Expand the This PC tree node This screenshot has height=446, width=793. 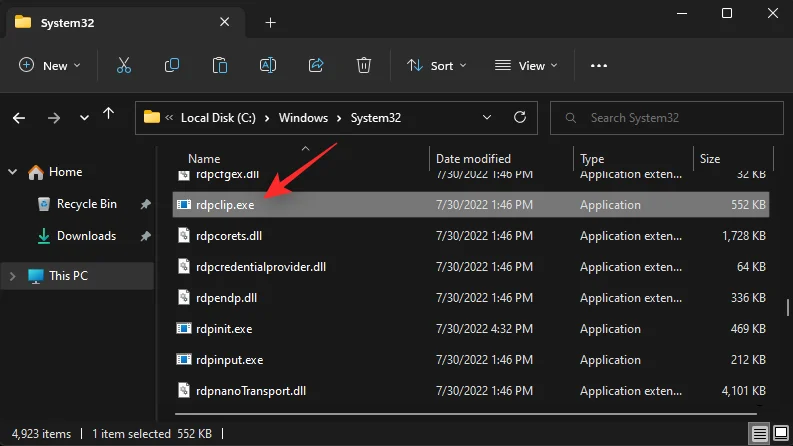(13, 276)
